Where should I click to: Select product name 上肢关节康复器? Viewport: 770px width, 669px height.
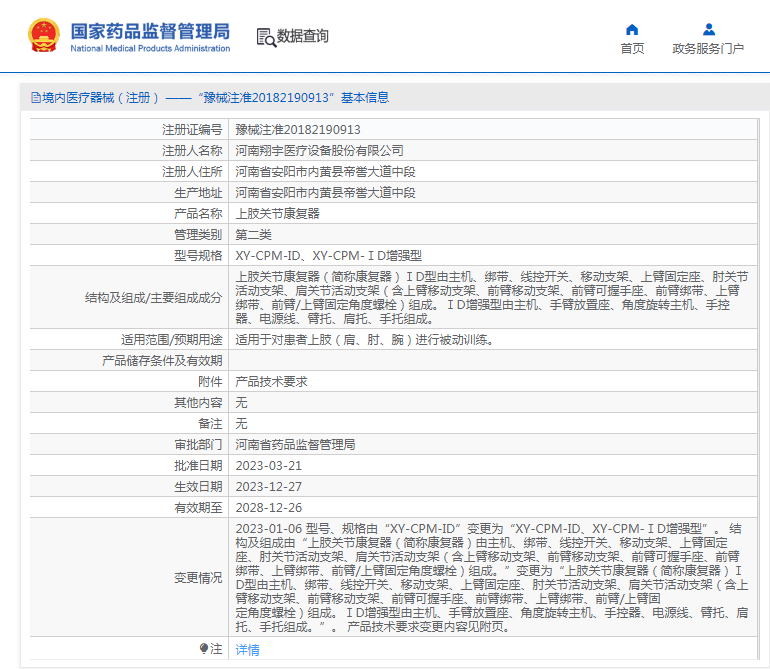[277, 214]
